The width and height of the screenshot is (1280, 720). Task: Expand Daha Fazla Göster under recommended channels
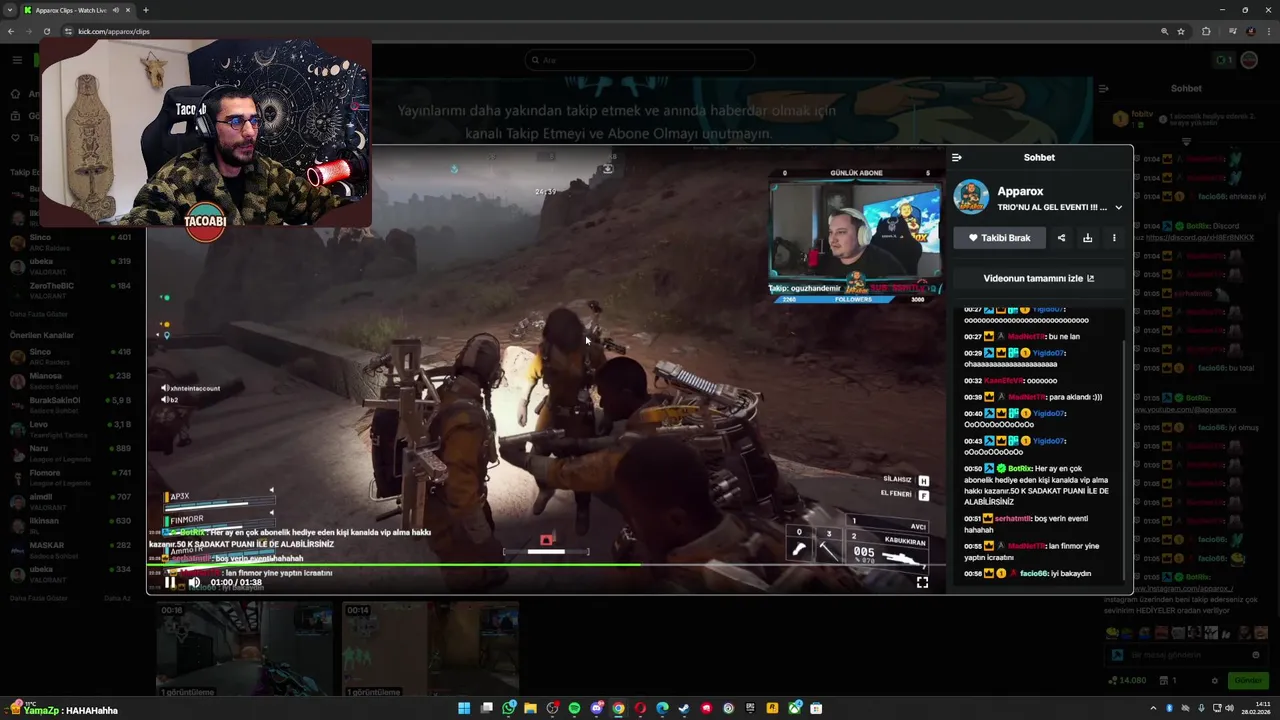tap(38, 598)
